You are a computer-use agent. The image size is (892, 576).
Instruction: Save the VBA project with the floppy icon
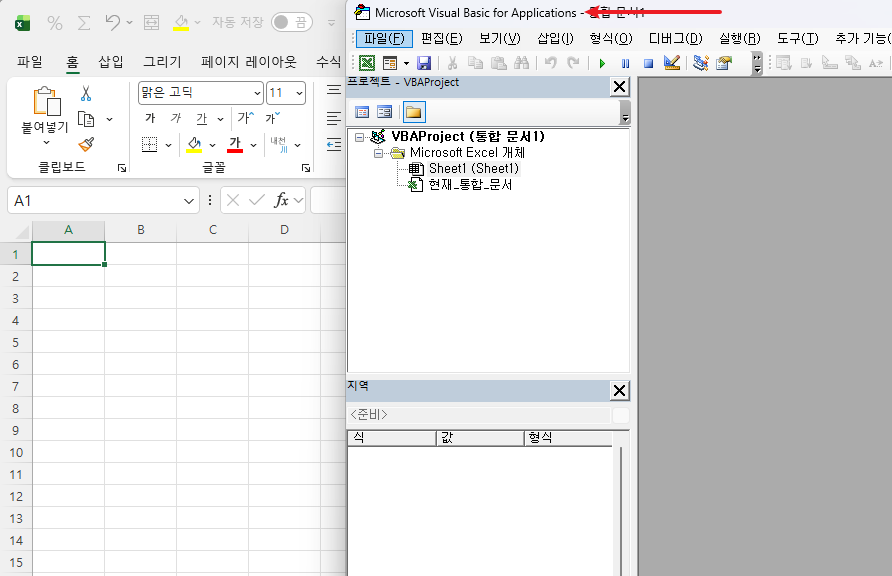424,63
